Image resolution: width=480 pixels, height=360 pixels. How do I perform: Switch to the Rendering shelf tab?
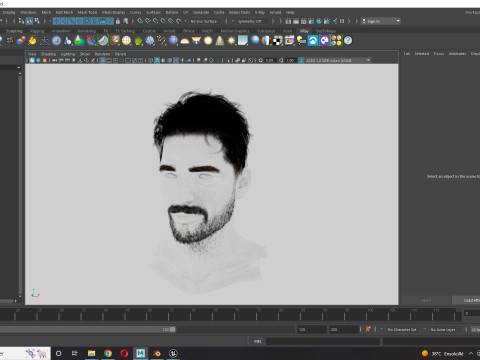tap(87, 31)
